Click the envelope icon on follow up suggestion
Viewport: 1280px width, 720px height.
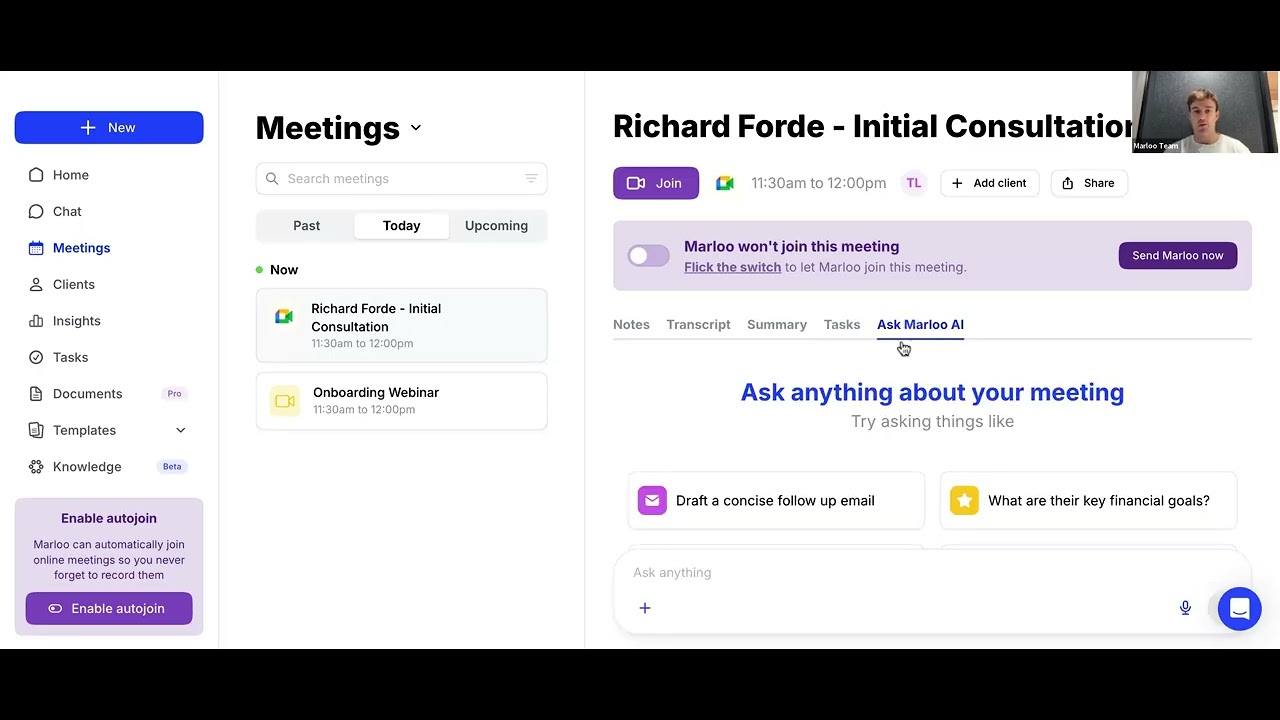point(652,501)
